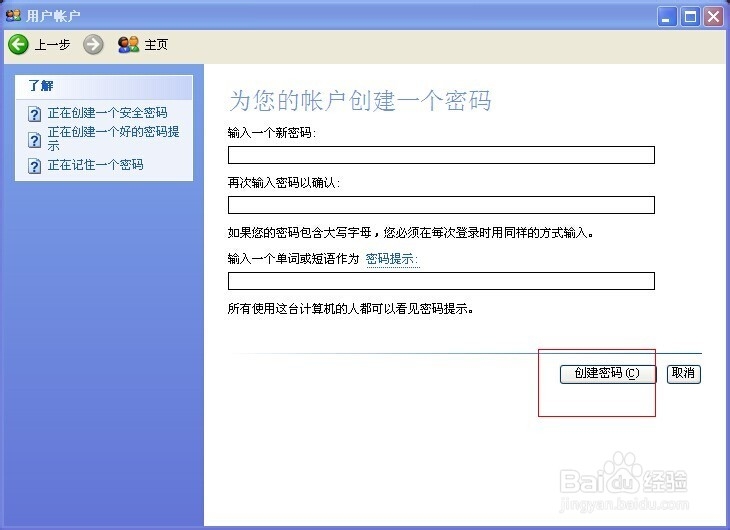Viewport: 730px width, 530px height.
Task: Click the 取消 button
Action: (683, 374)
